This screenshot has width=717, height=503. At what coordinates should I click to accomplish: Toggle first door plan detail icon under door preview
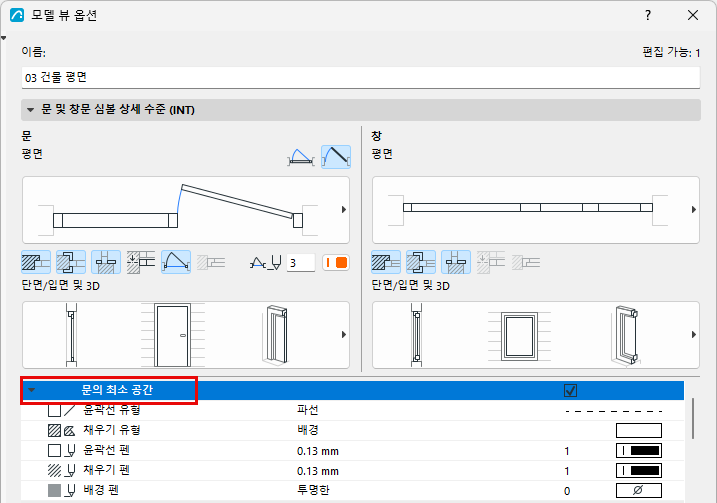click(x=36, y=262)
